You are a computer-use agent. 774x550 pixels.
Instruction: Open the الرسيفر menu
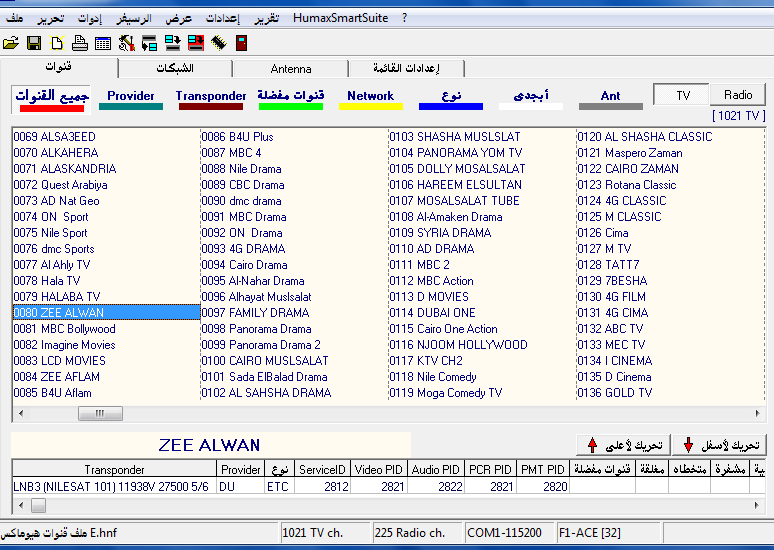[134, 19]
